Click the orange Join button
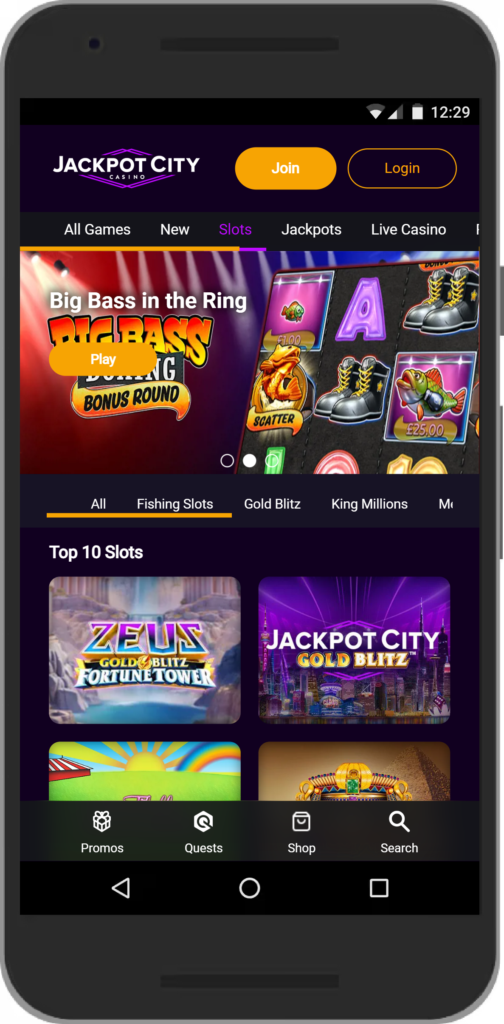 coord(285,168)
